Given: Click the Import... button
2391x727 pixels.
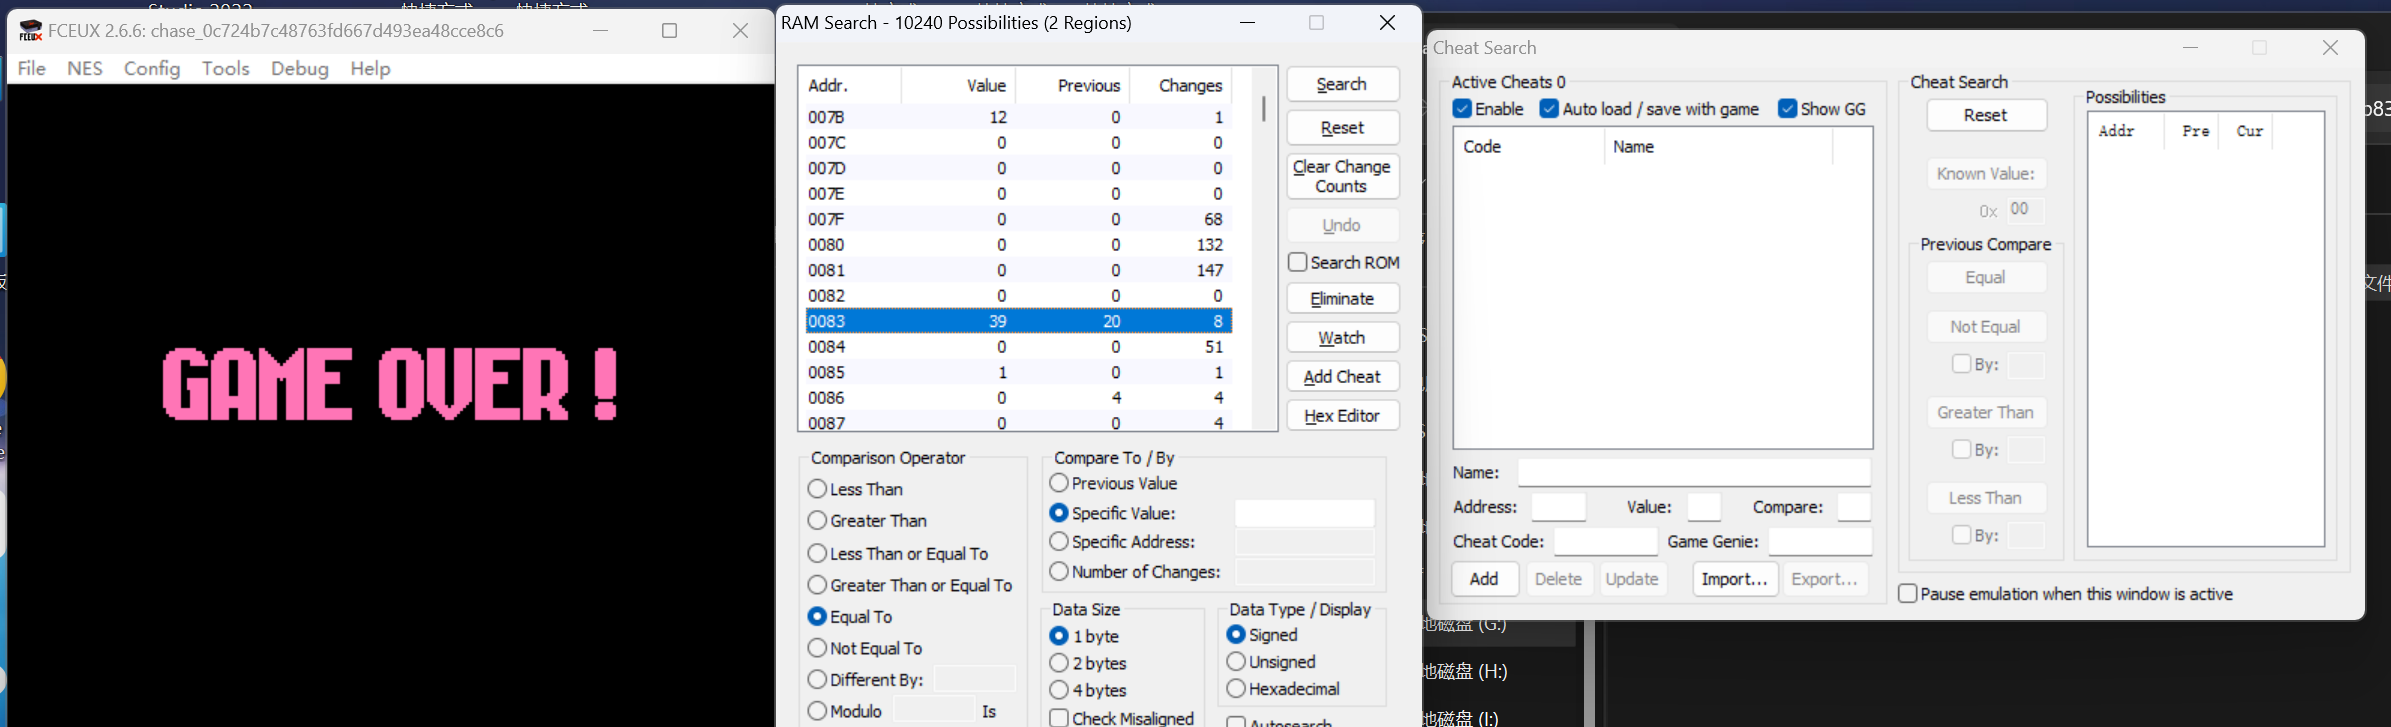Looking at the screenshot, I should pos(1734,579).
